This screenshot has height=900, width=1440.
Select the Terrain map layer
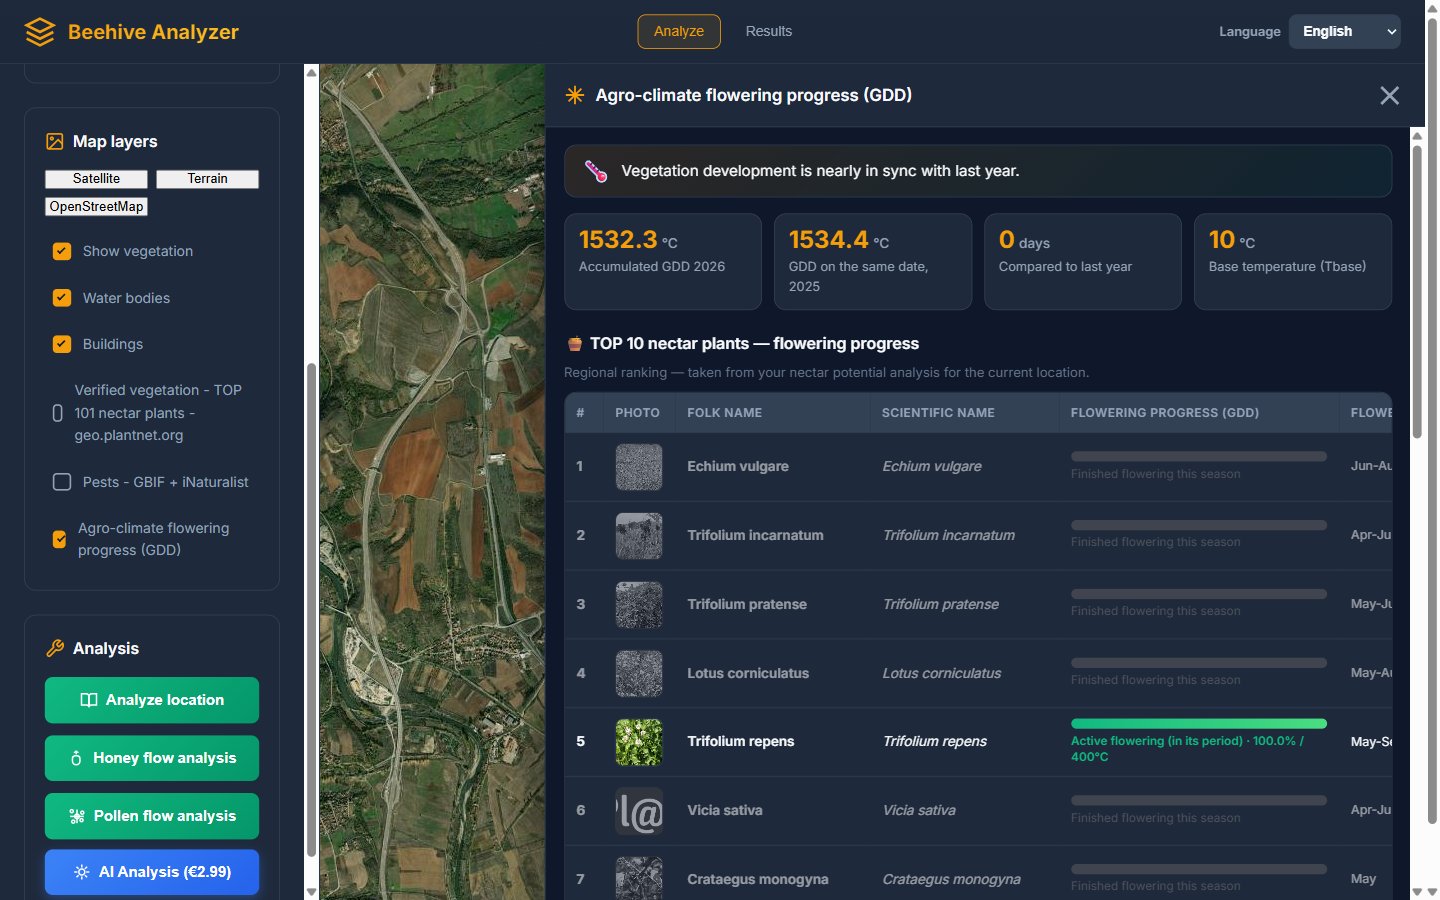click(208, 179)
